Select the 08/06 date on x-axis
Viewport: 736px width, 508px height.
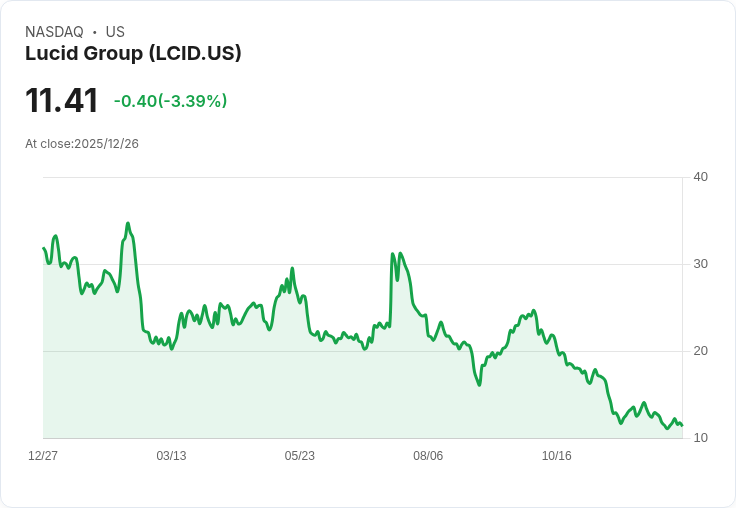tap(428, 455)
